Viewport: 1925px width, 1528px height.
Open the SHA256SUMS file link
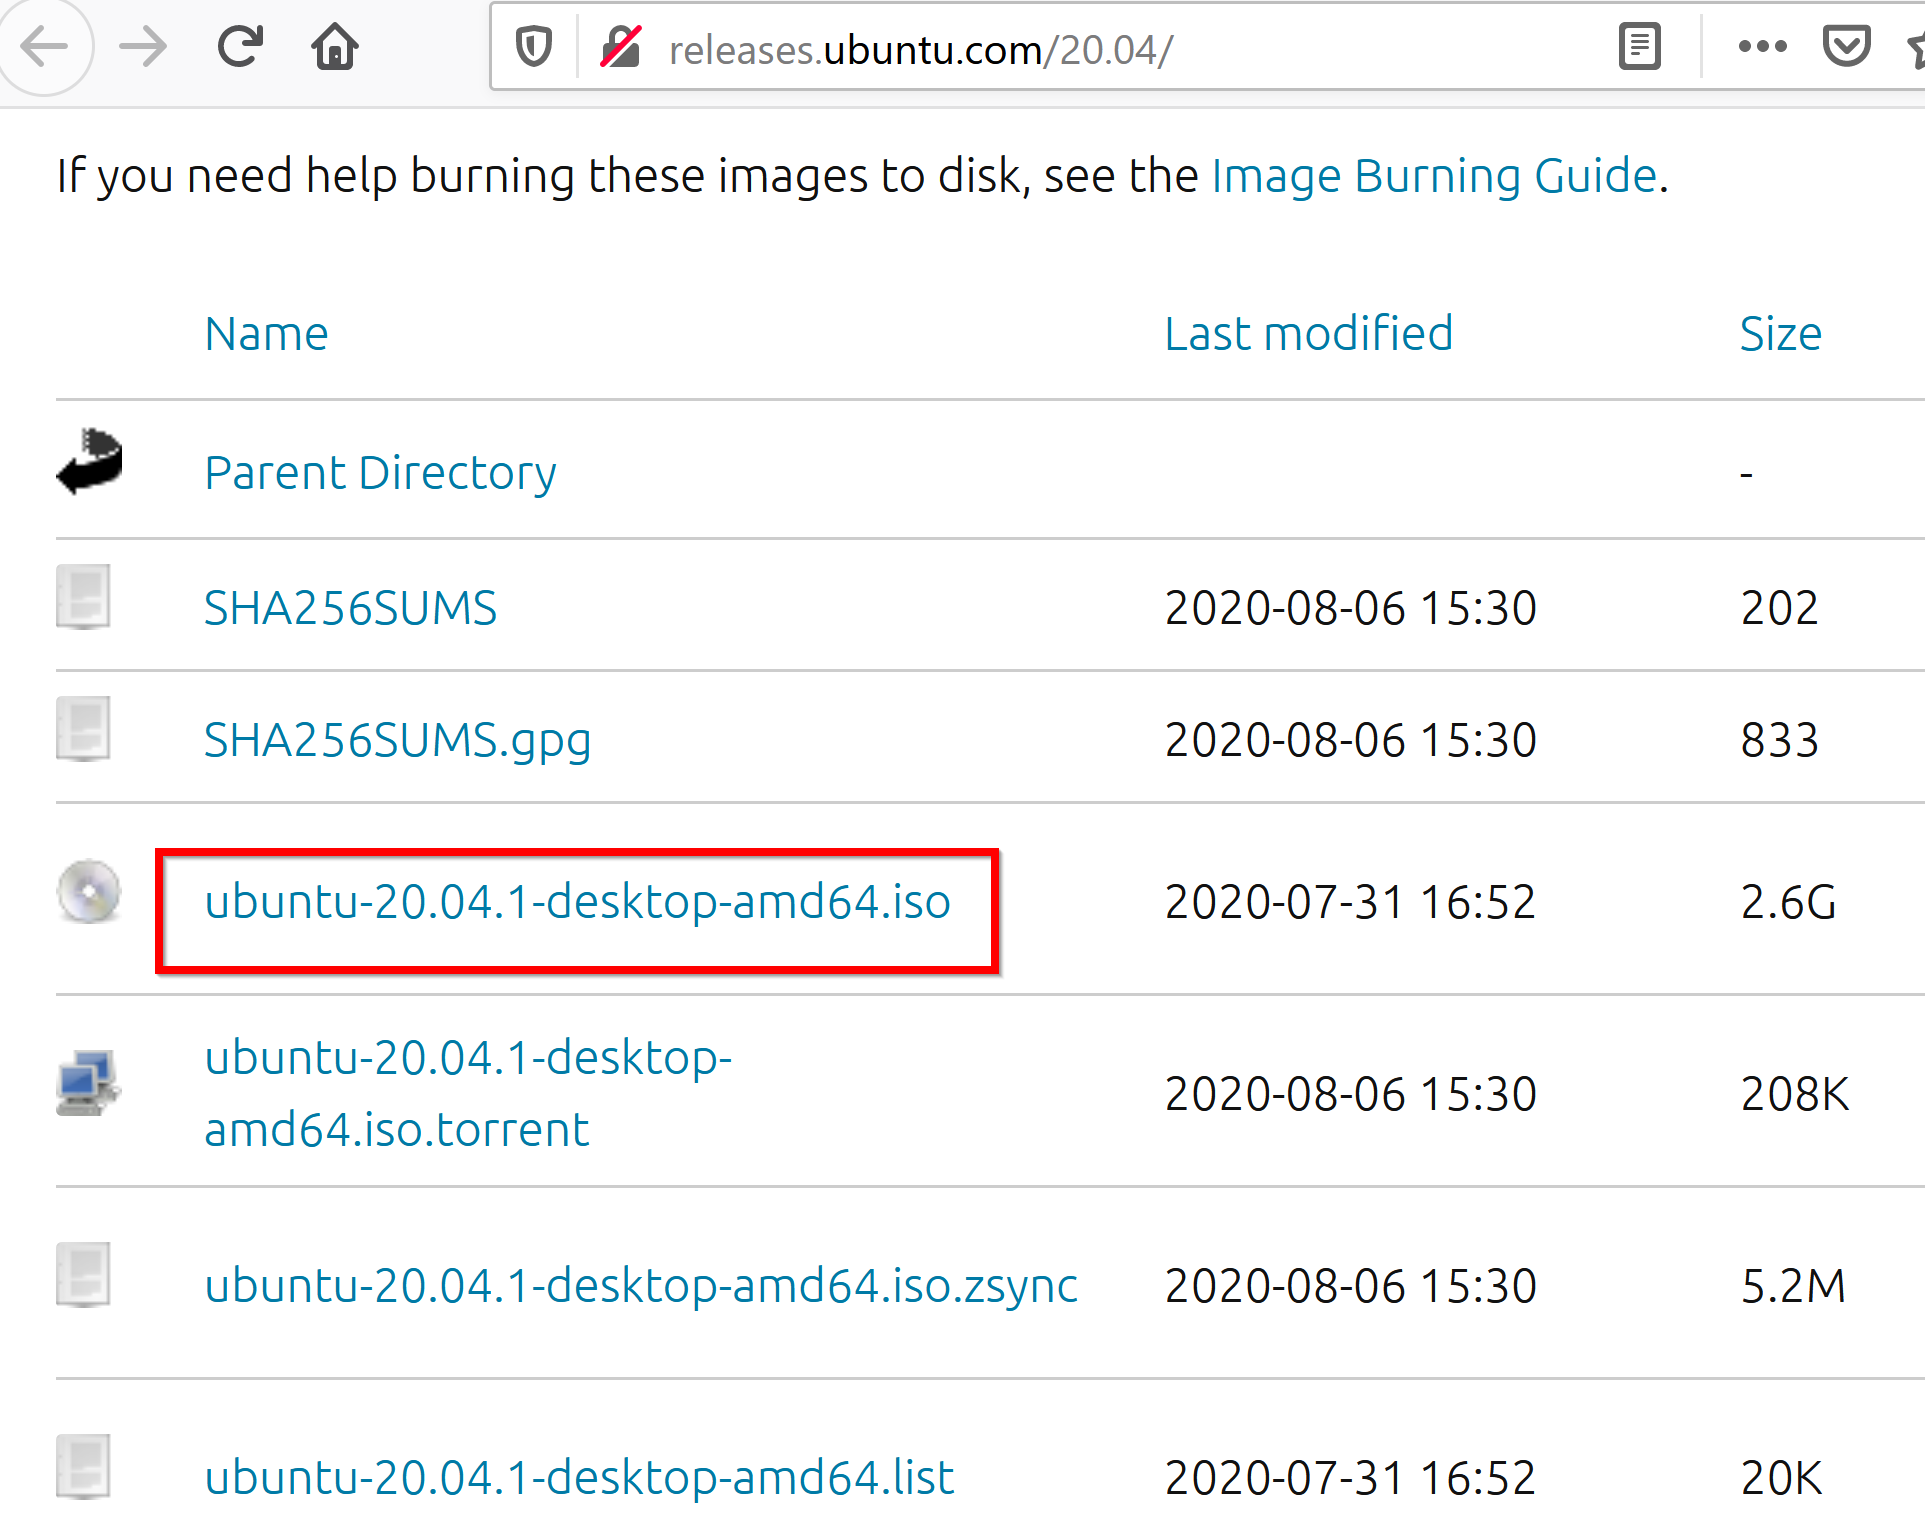tap(350, 608)
